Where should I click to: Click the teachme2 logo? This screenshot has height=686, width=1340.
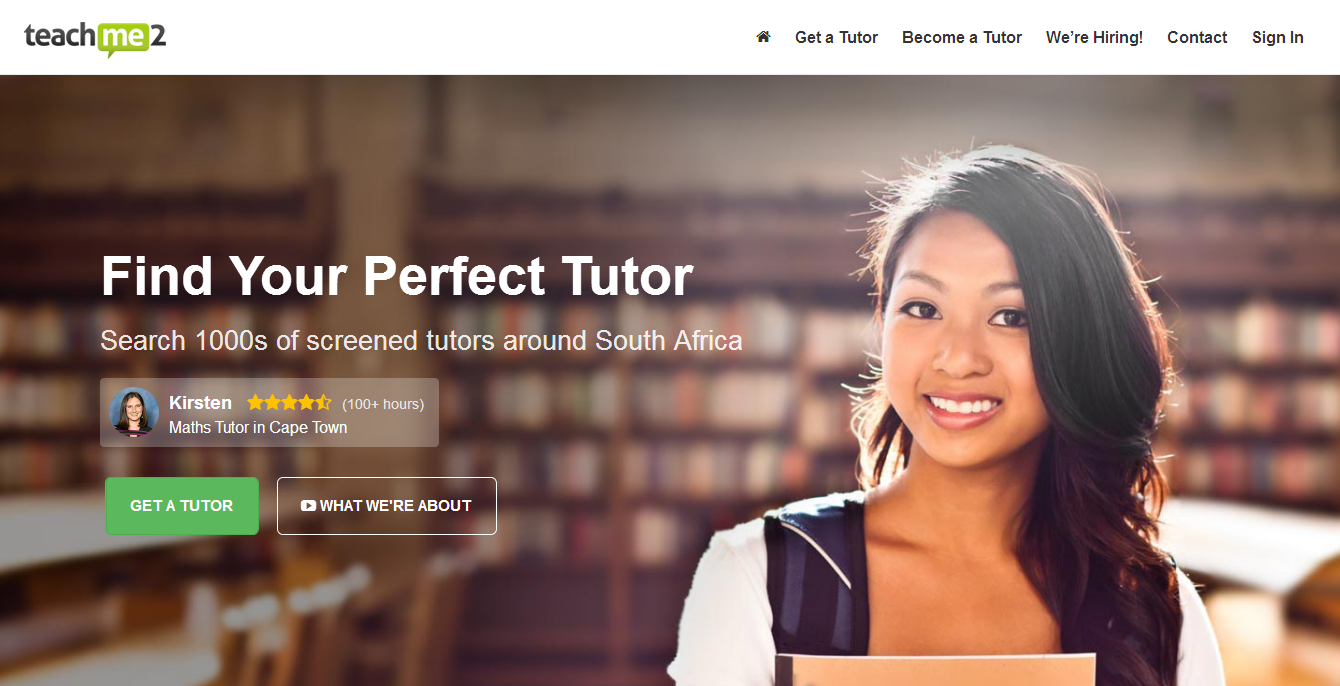(x=95, y=38)
